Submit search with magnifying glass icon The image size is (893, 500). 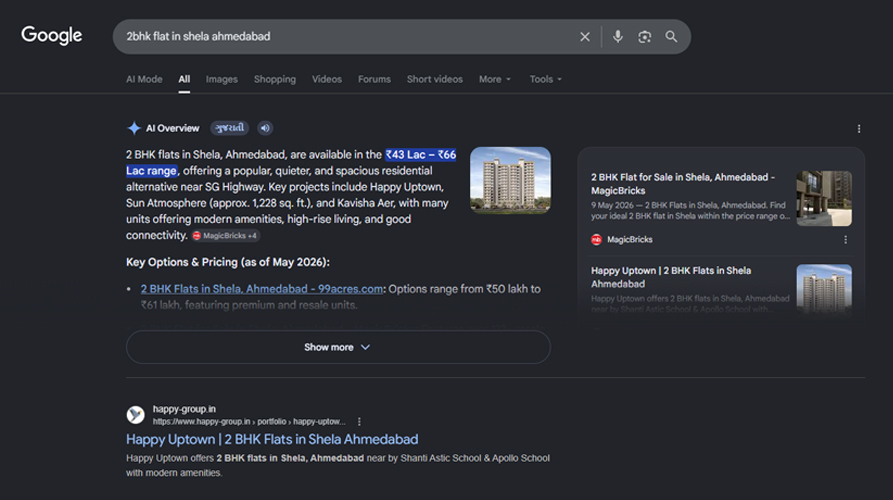(671, 37)
